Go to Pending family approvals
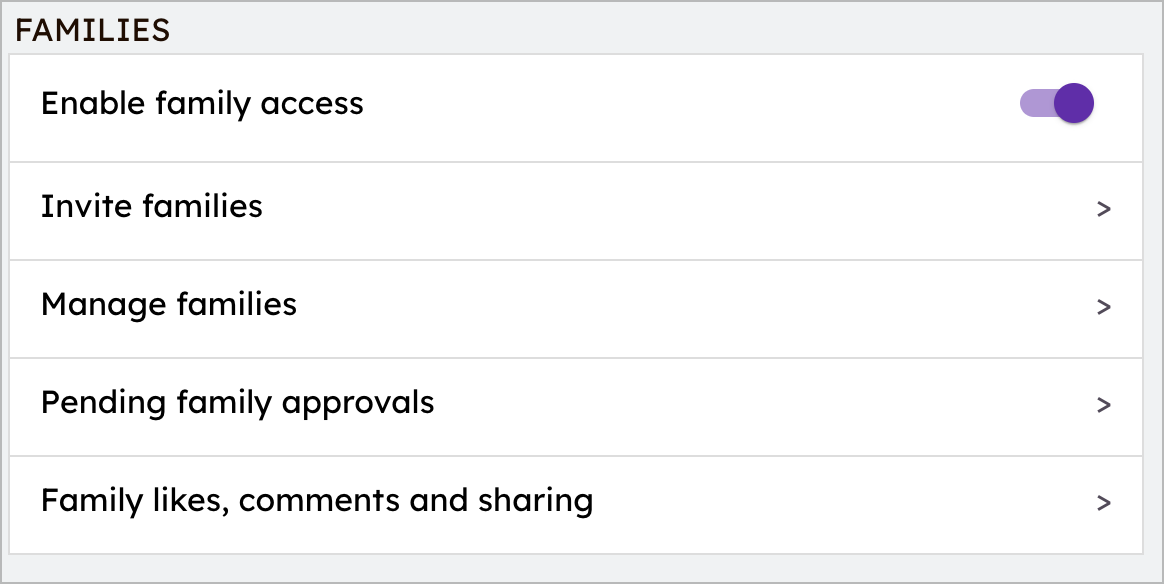The height and width of the screenshot is (584, 1164). pos(238,402)
